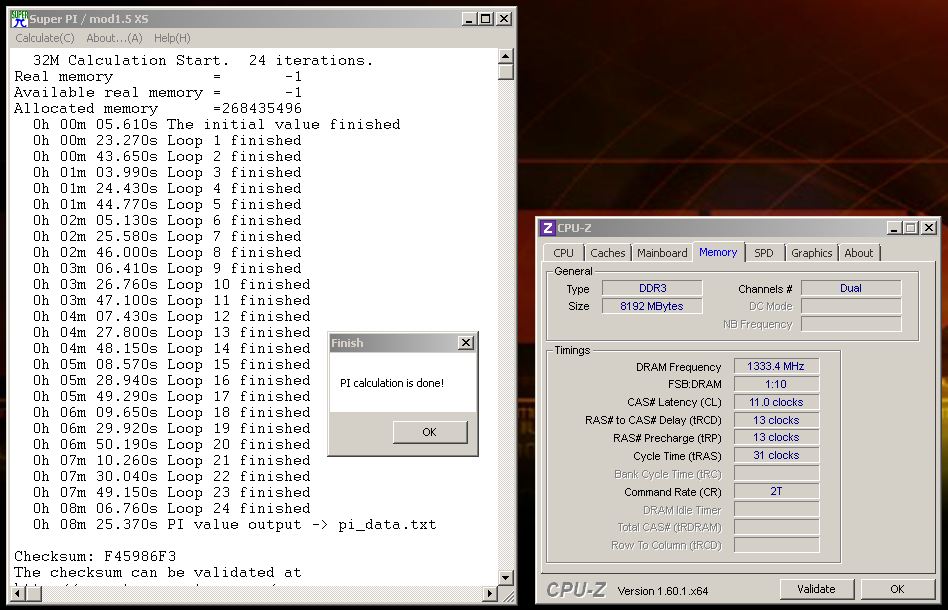This screenshot has height=610, width=948.
Task: Close the Finish dialog with X
Action: tap(466, 343)
